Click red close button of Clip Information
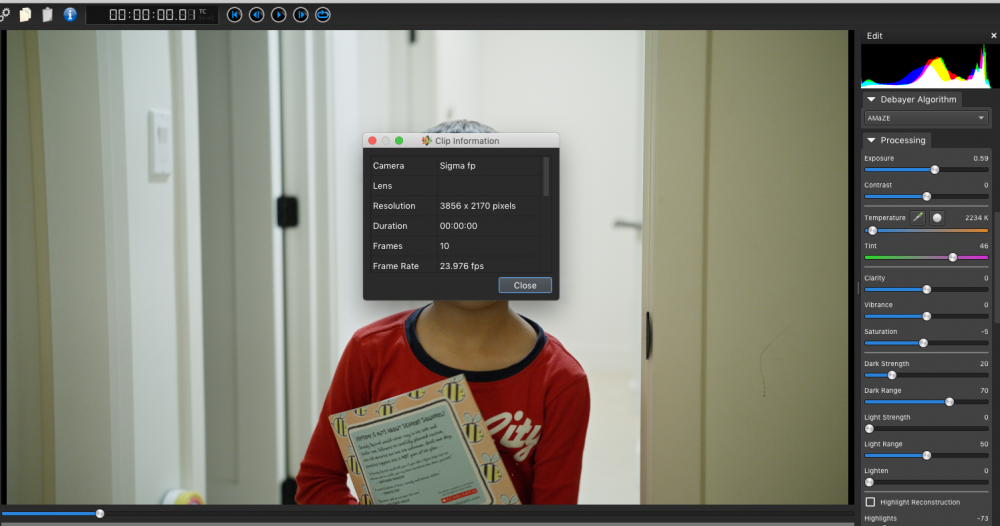The width and height of the screenshot is (1000, 526). 372,140
